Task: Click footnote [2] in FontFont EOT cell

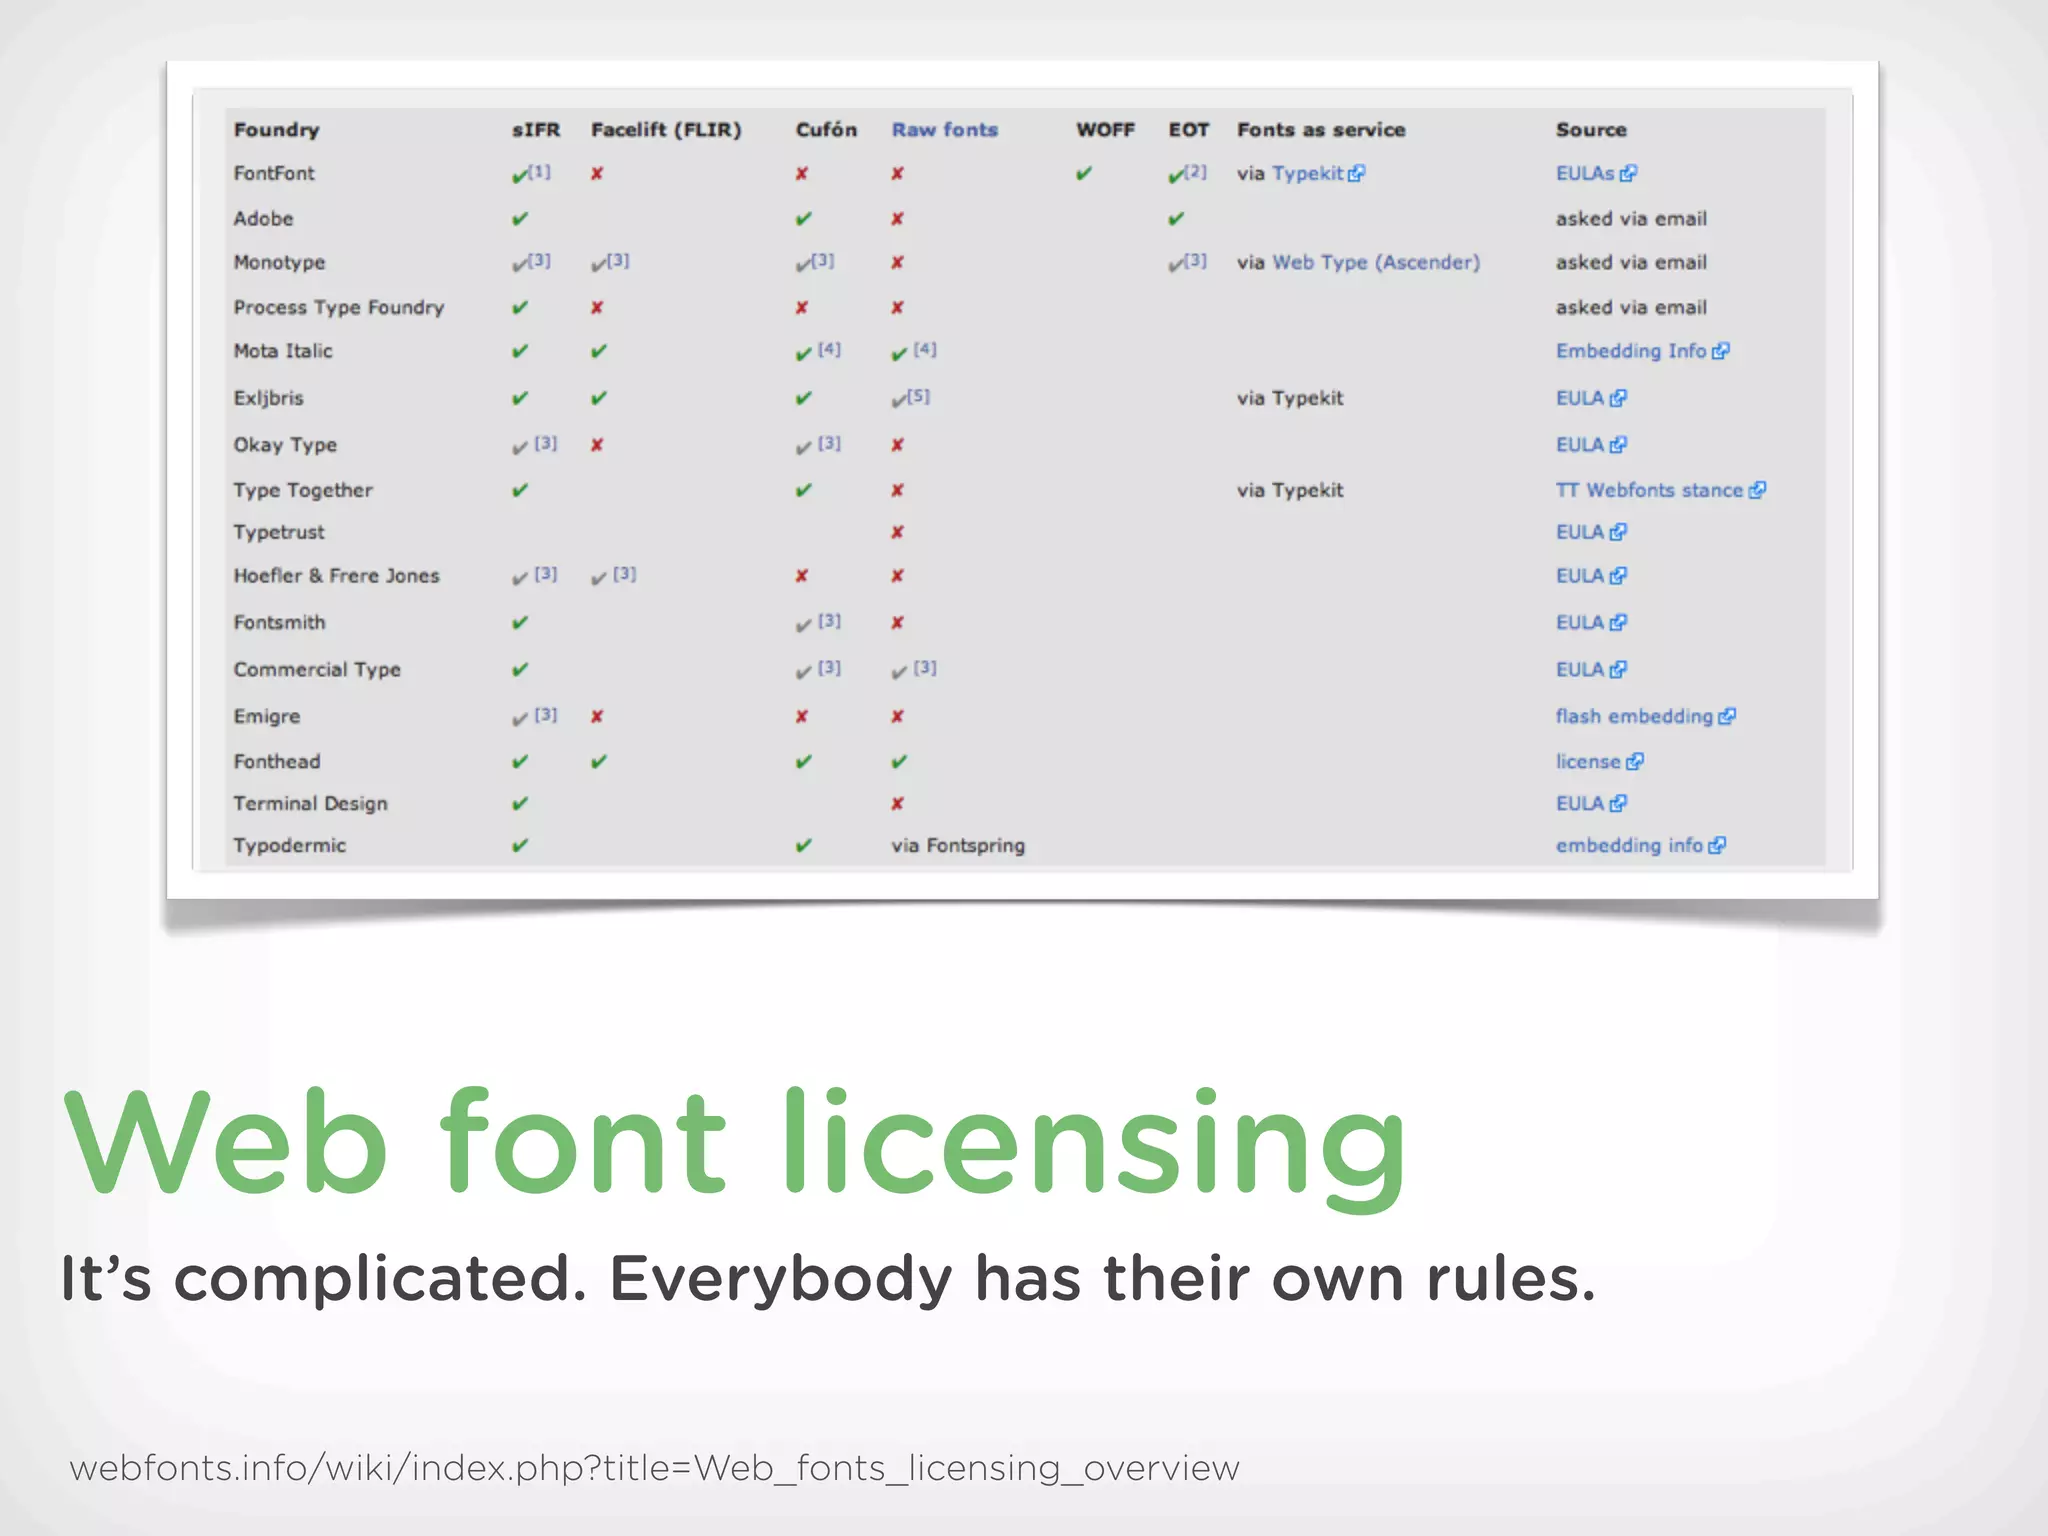Action: click(x=1195, y=171)
